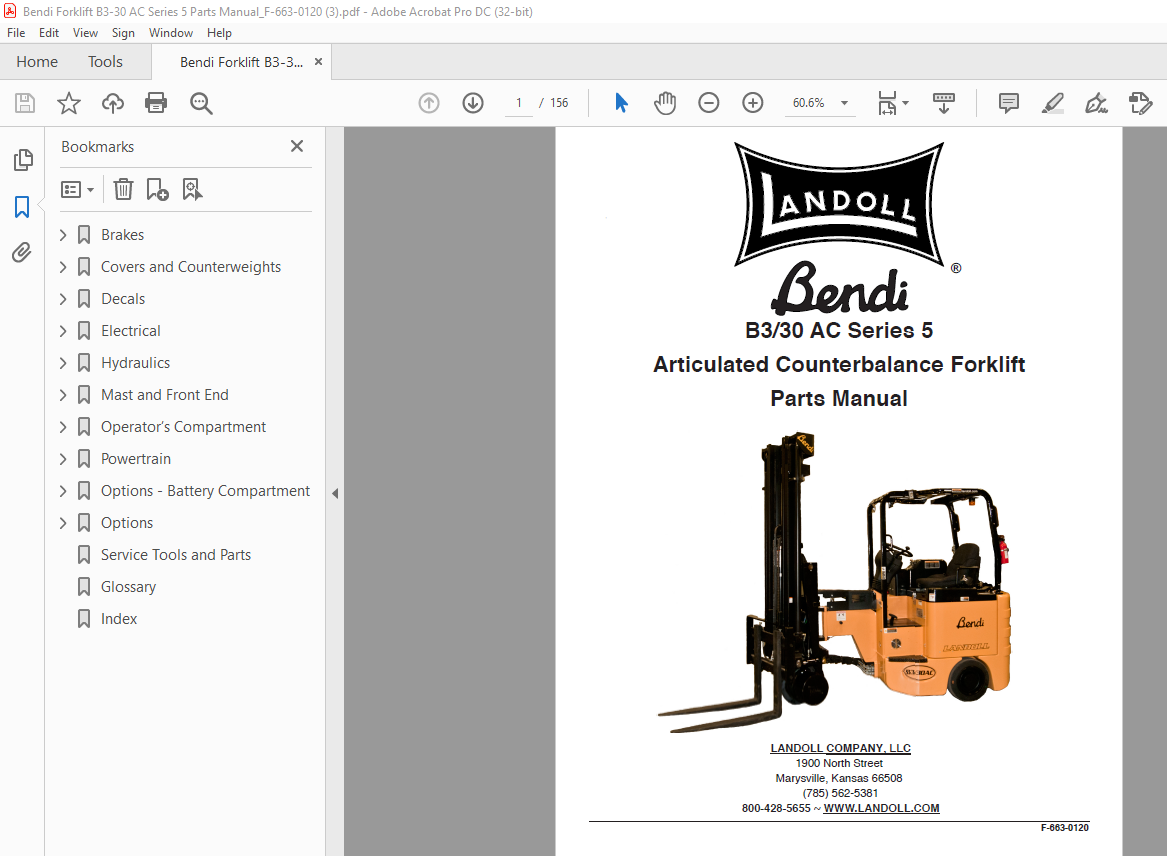Expand the Decals bookmark
The width and height of the screenshot is (1167, 856).
(x=63, y=299)
